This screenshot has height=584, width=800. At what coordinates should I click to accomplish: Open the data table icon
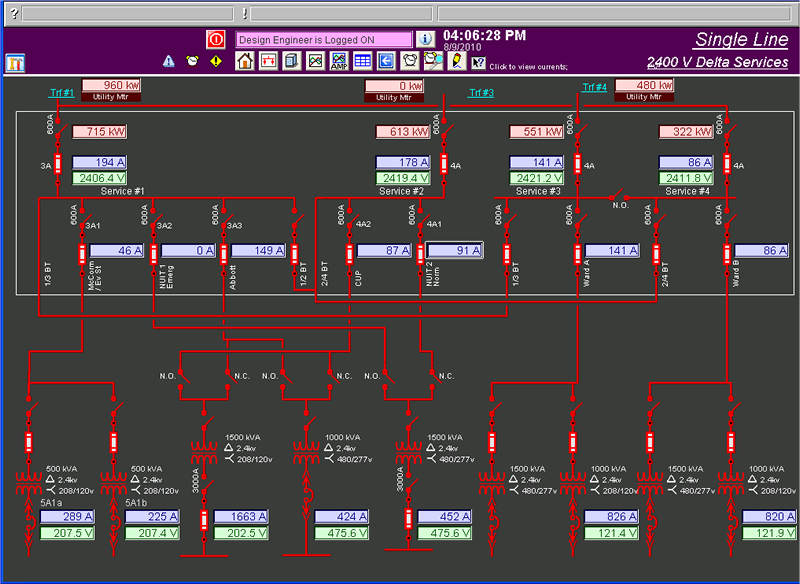pos(362,62)
